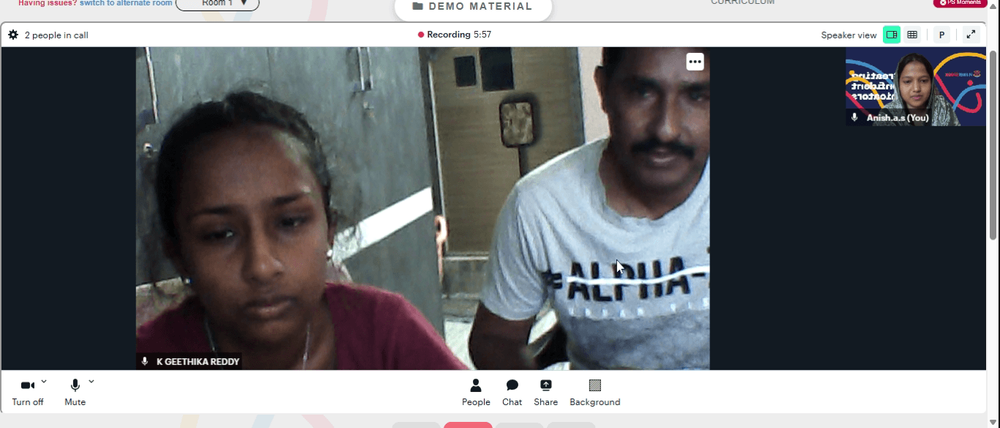Open call settings gear icon
This screenshot has height=428, width=1000.
pos(13,35)
